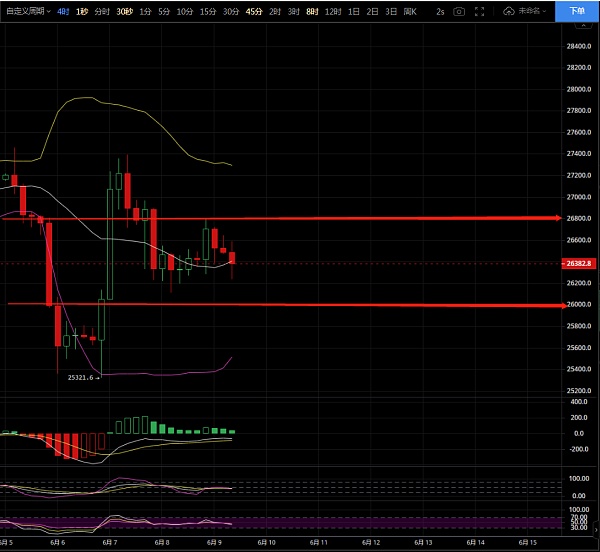The height and width of the screenshot is (552, 600).
Task: Collapse panel with the up chevron under 下单
Action: click(x=583, y=25)
